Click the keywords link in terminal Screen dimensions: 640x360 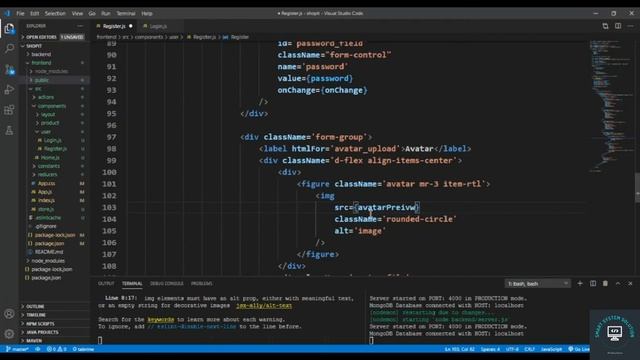coord(161,319)
